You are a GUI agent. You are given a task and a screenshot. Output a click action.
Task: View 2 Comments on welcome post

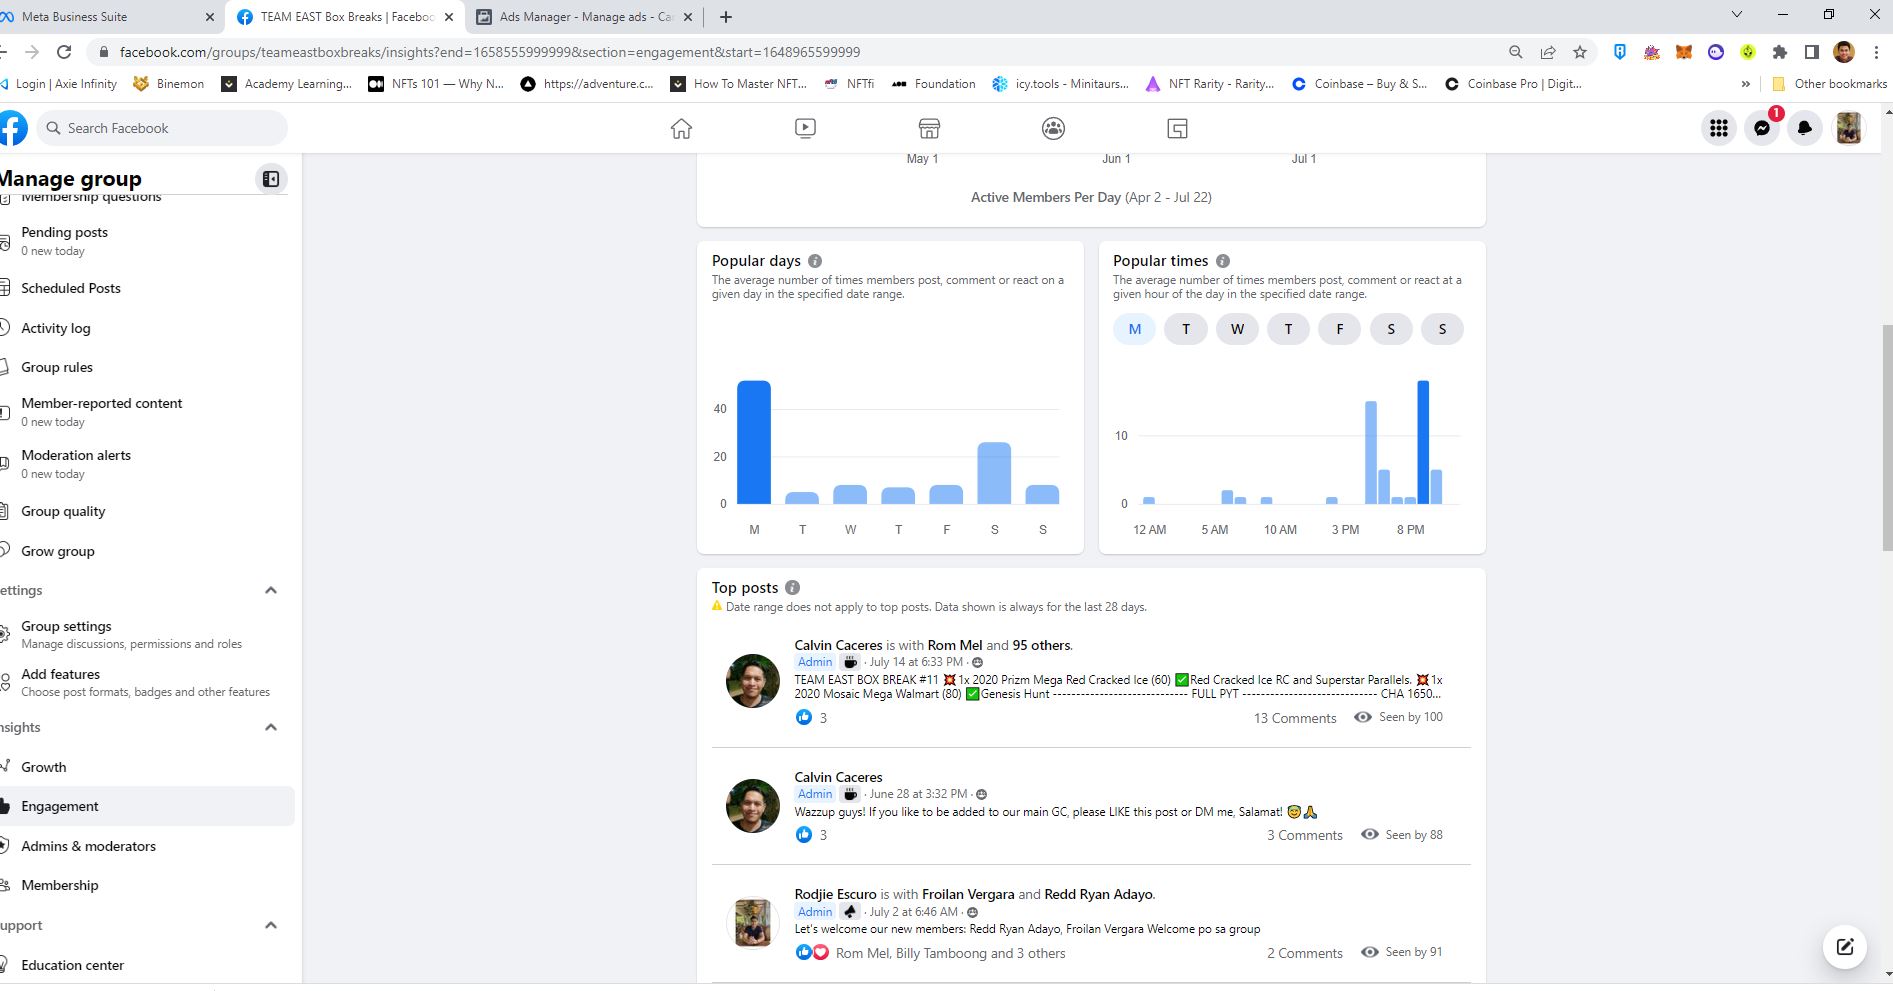point(1305,953)
